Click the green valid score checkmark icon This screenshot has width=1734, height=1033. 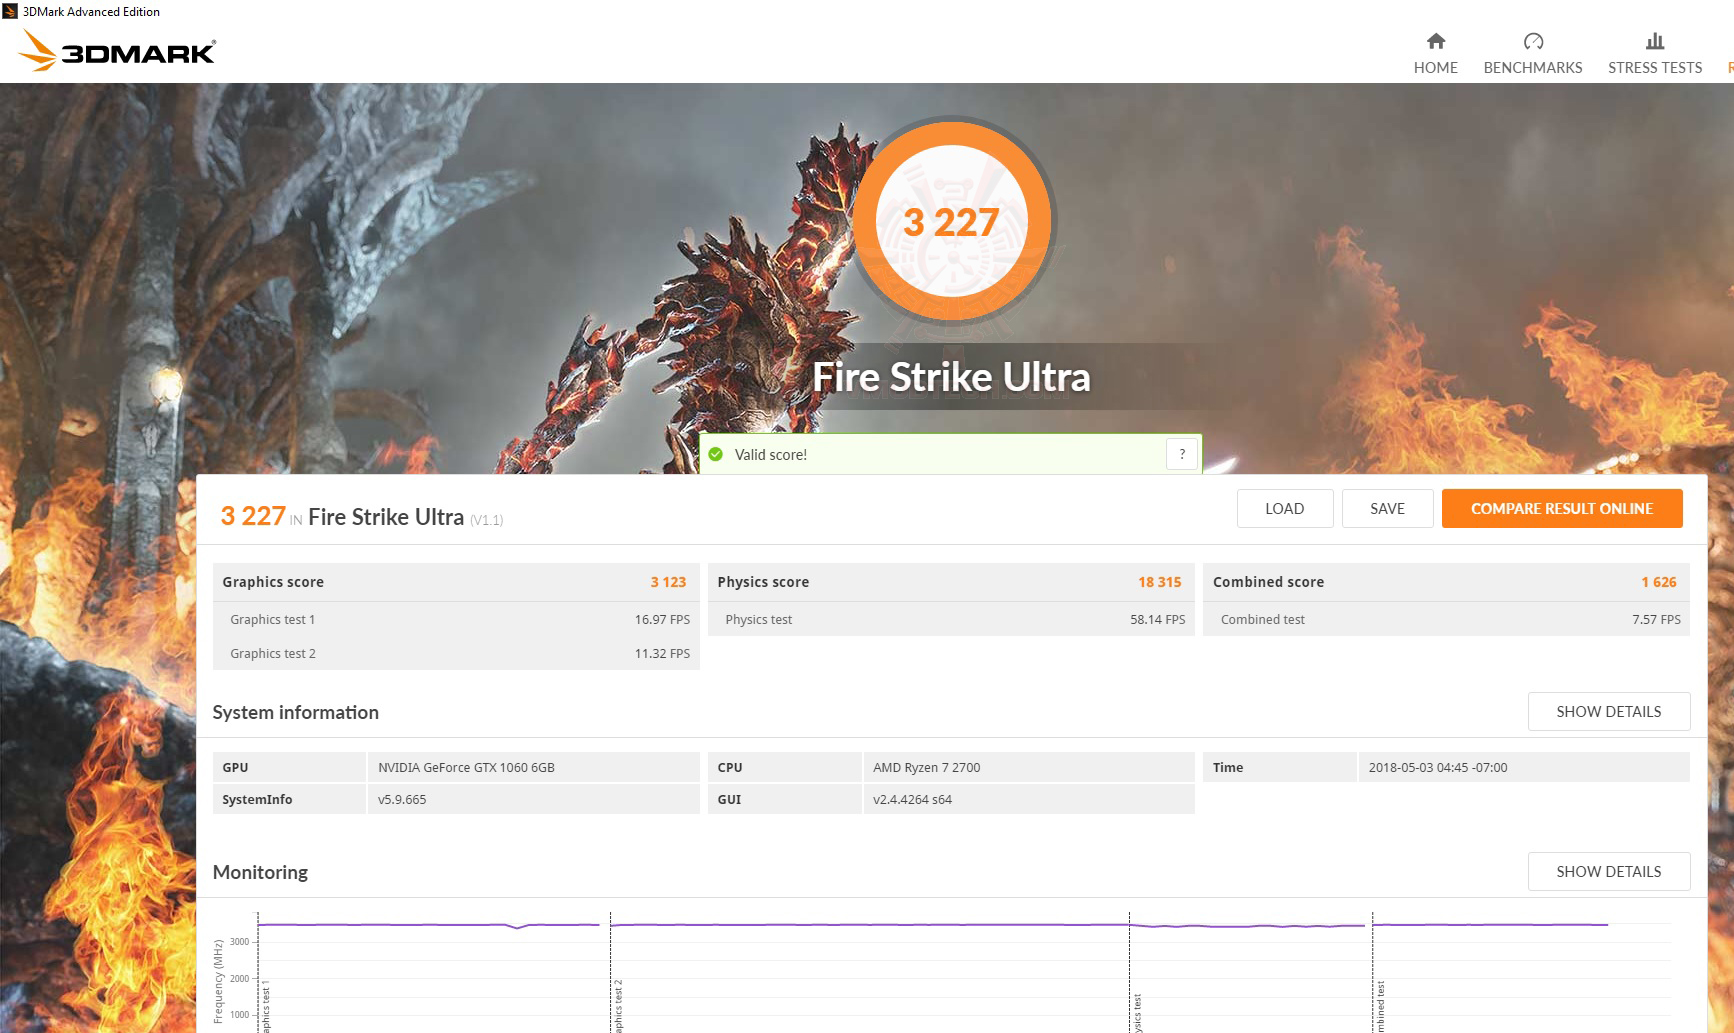tap(716, 454)
